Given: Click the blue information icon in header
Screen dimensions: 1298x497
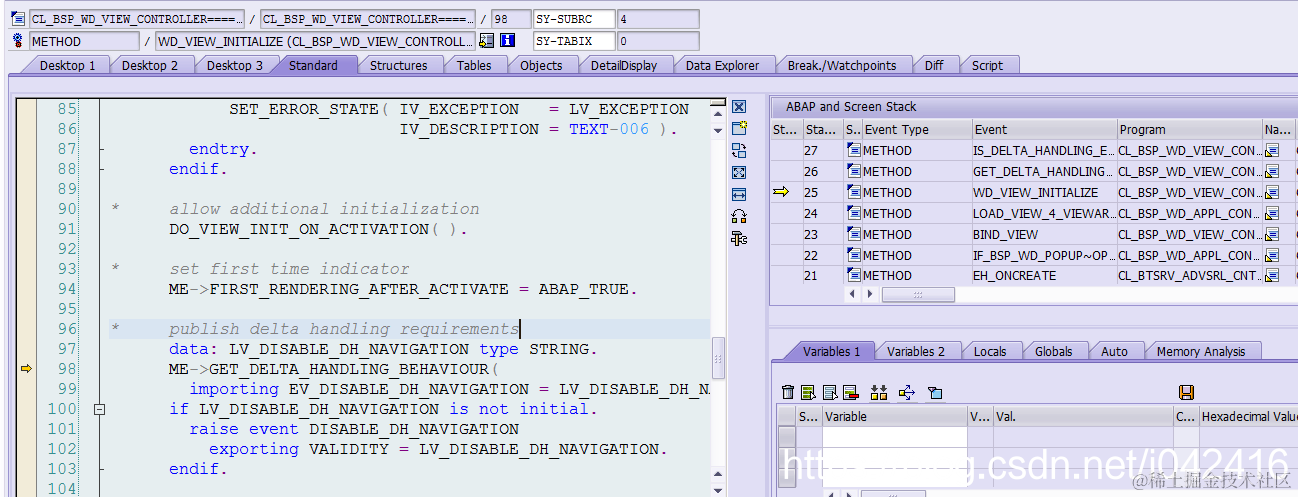Looking at the screenshot, I should (507, 41).
